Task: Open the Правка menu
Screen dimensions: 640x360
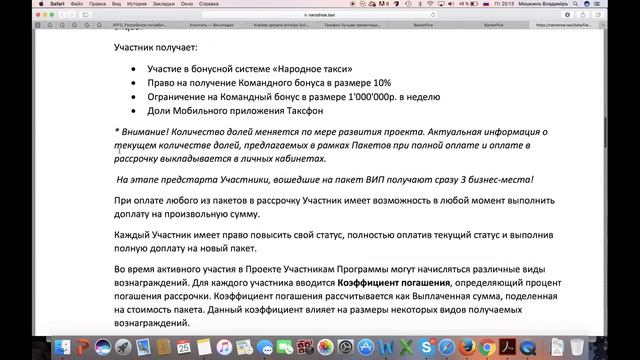Action: 97,4
